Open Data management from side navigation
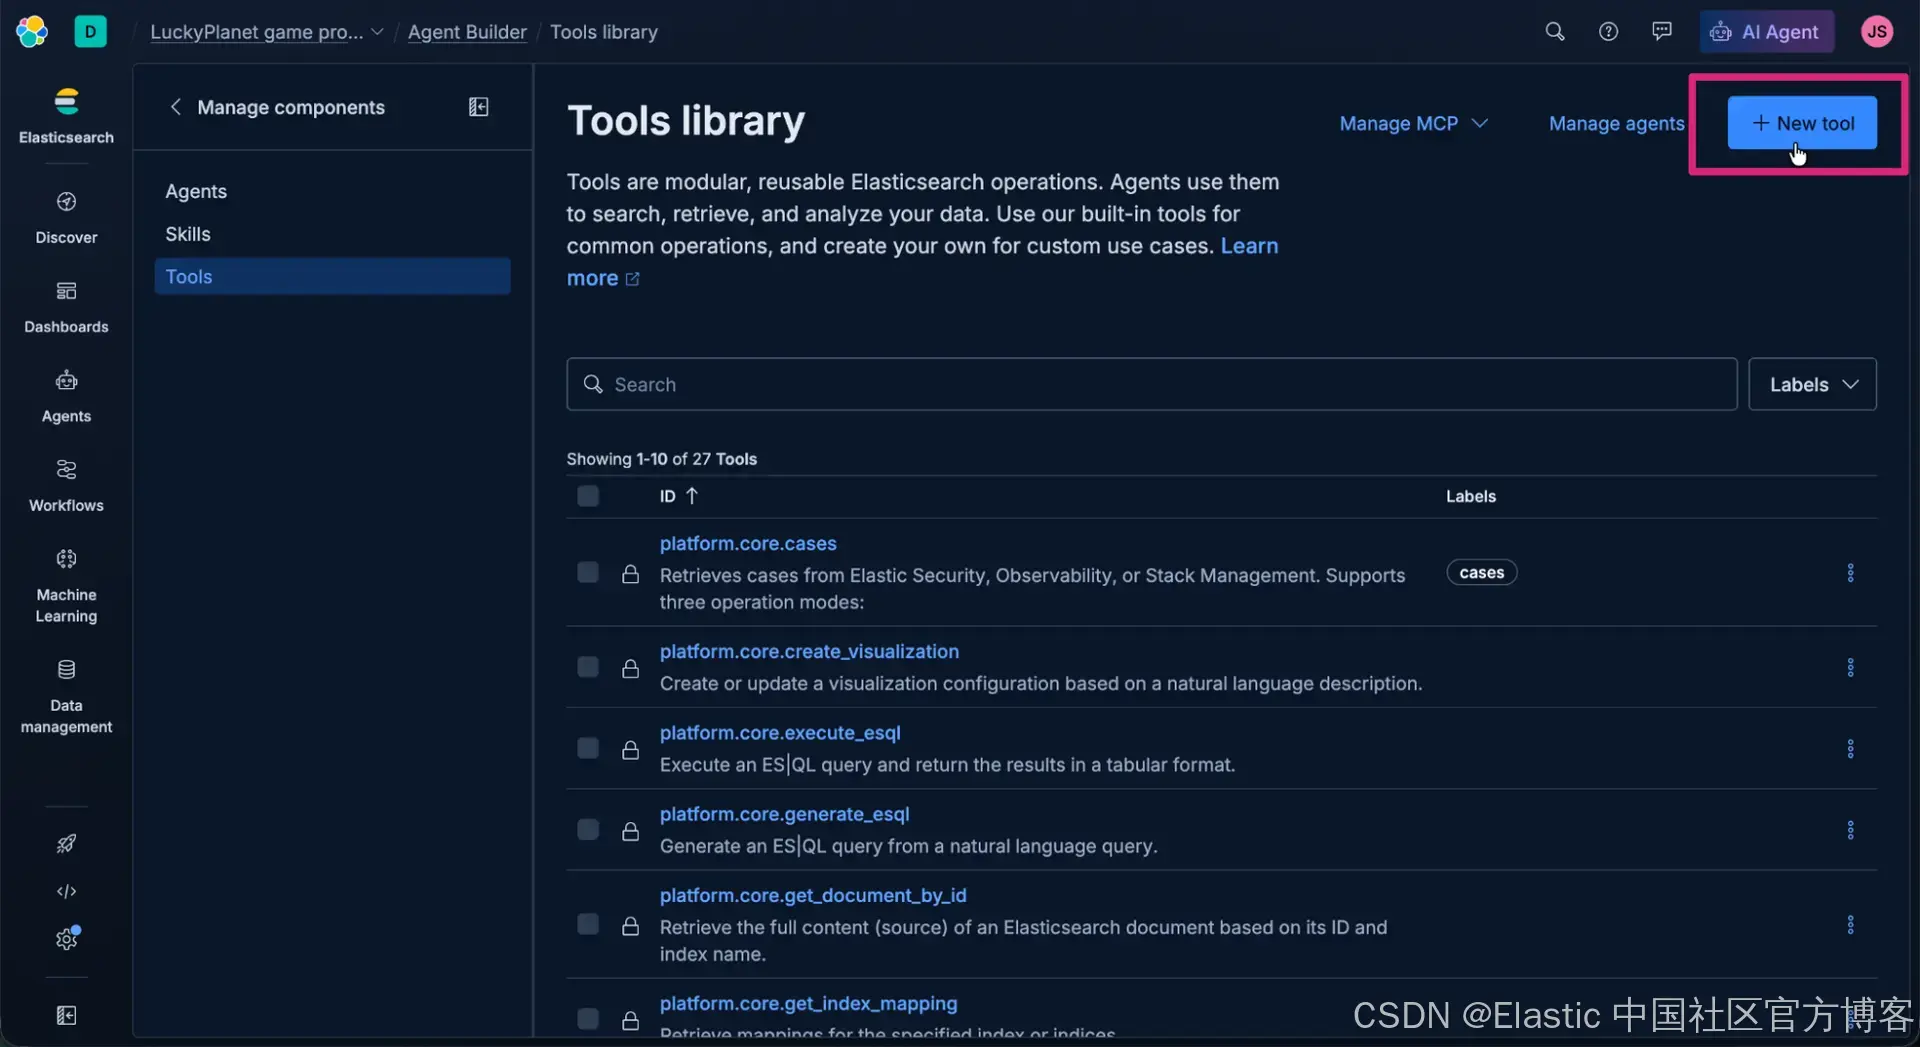Screen dimensions: 1920x1048 (x=66, y=697)
